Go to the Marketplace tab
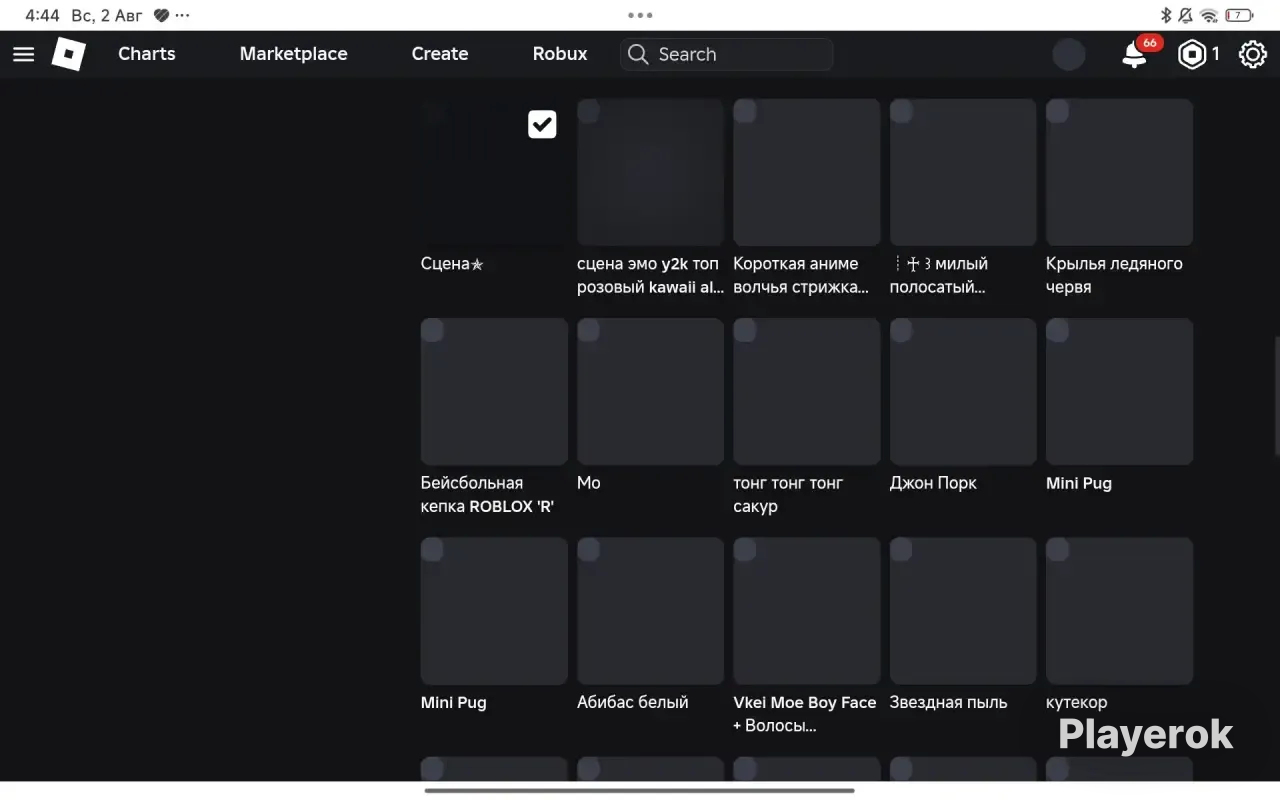This screenshot has height=800, width=1280. pos(294,54)
